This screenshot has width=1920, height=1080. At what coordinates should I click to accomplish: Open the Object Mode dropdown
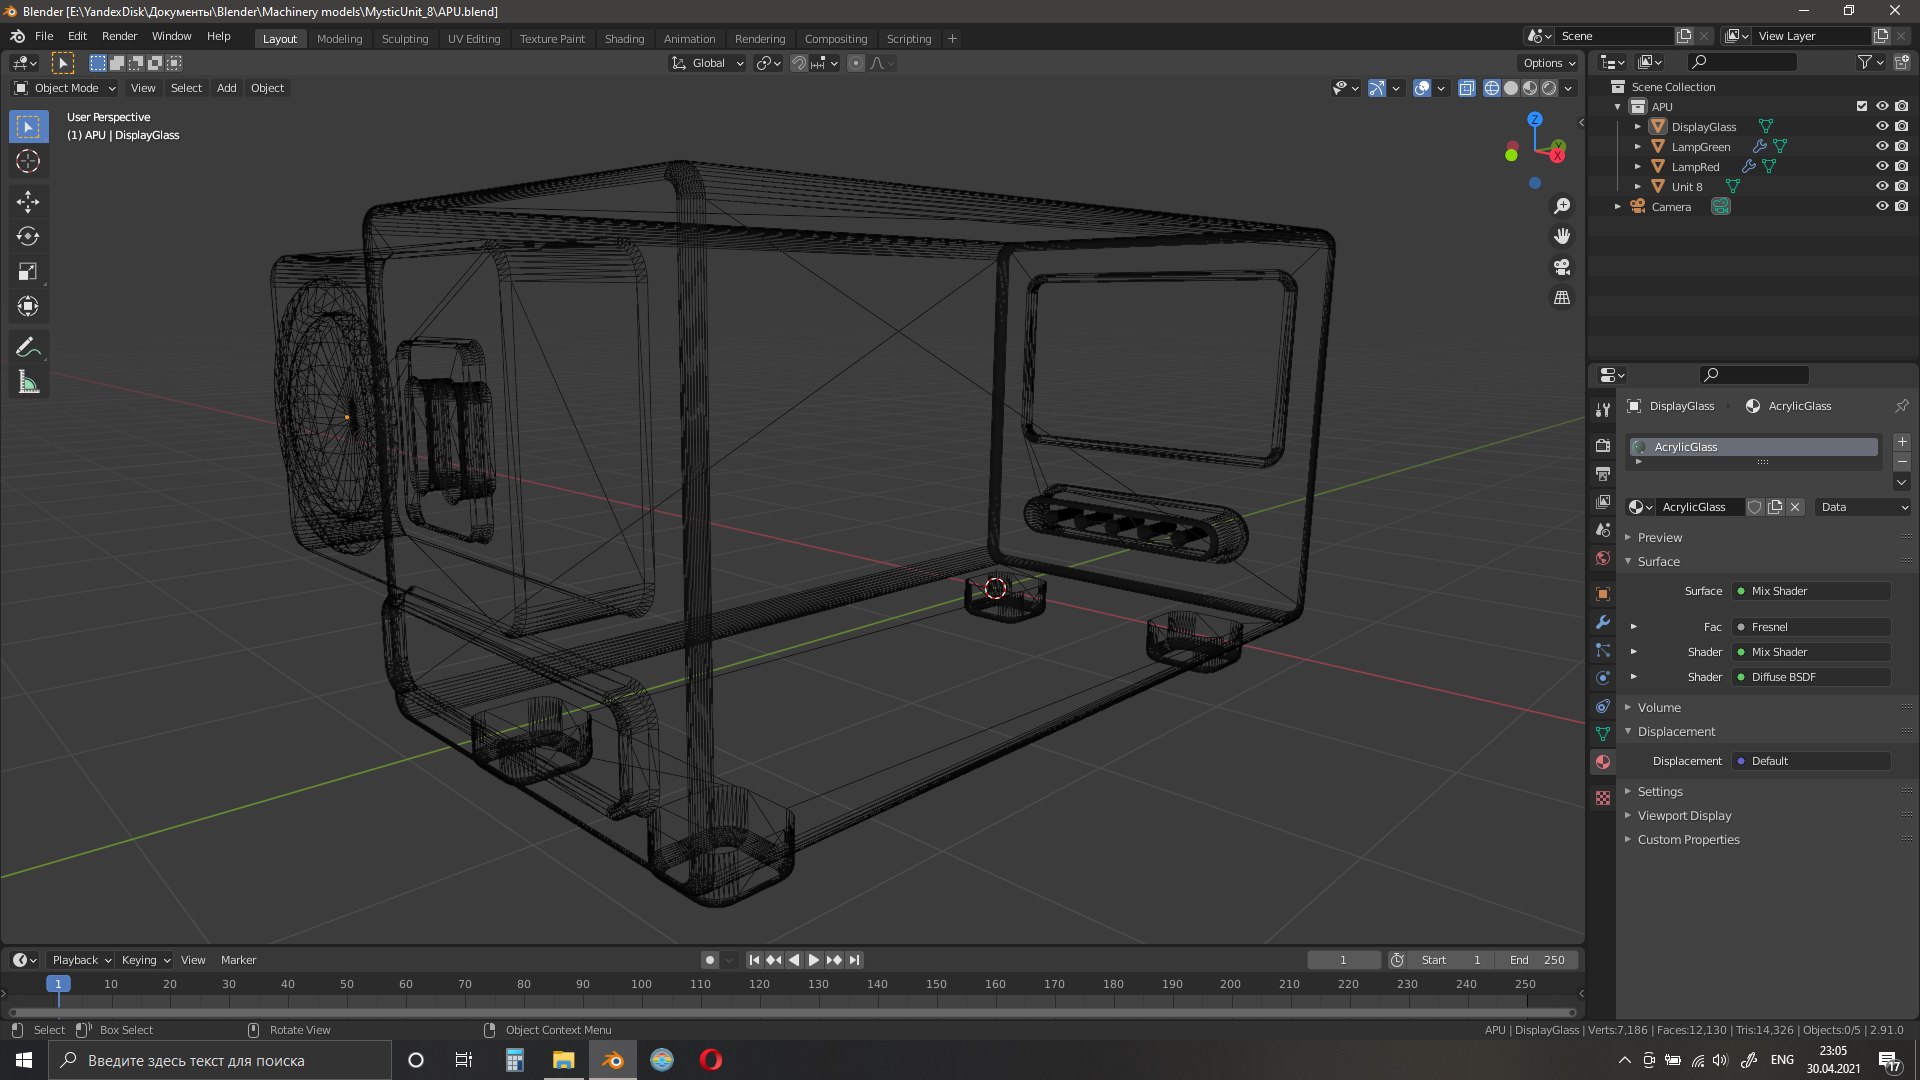pos(65,88)
